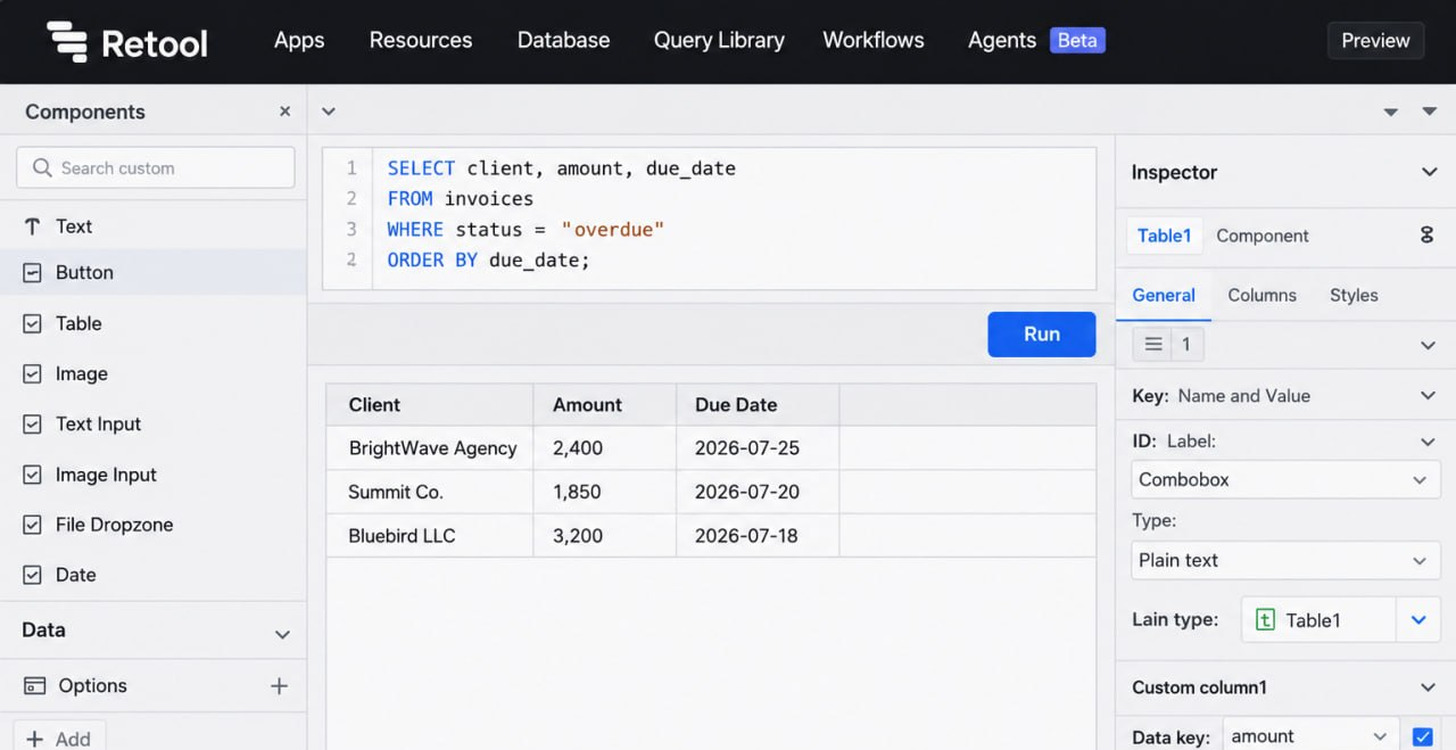Viewport: 1456px width, 750px height.
Task: Select the Date component icon
Action: [32, 575]
